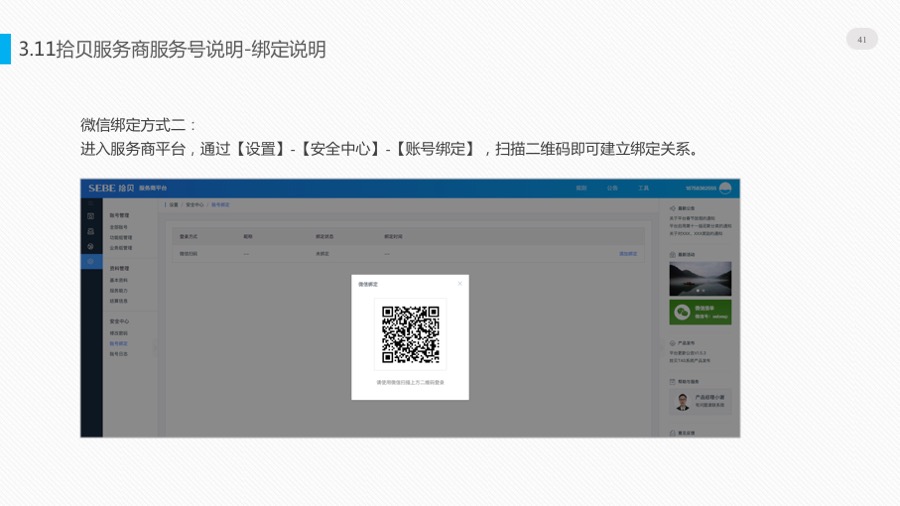Click the 绑定时间 column header
Viewport: 900px width, 506px height.
point(393,236)
